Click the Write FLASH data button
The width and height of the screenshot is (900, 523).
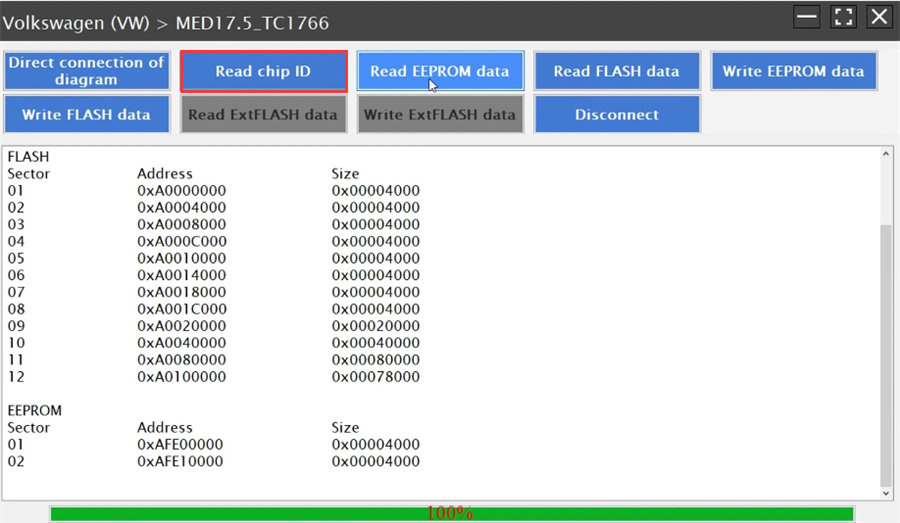point(86,114)
